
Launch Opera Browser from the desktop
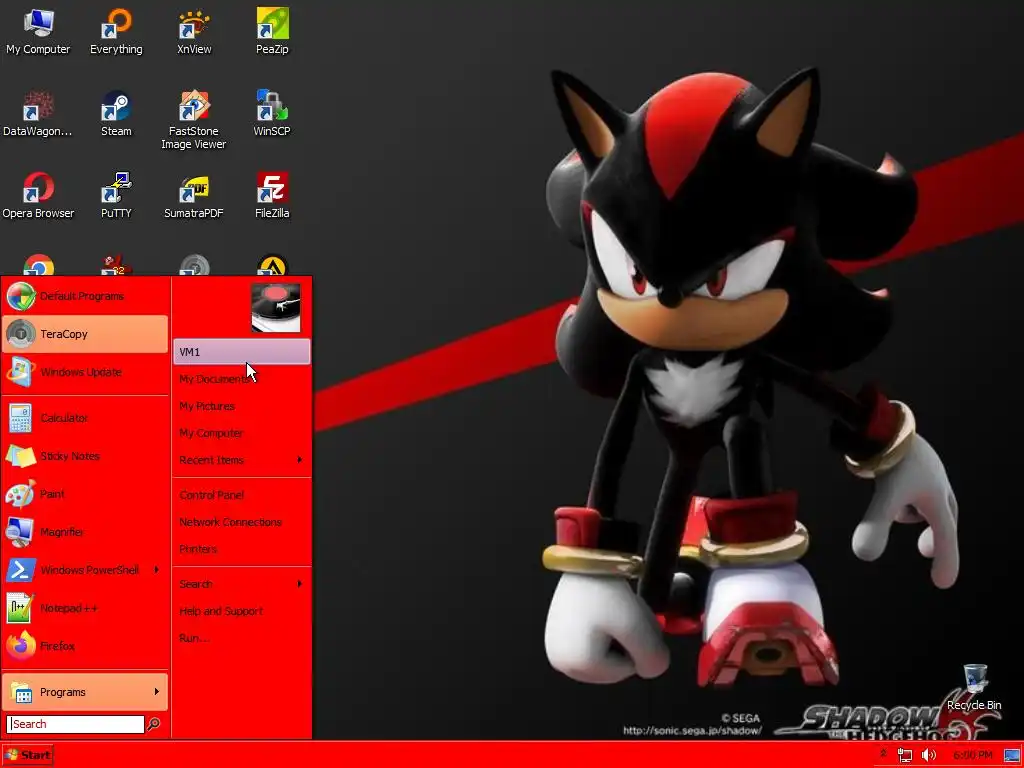(38, 195)
